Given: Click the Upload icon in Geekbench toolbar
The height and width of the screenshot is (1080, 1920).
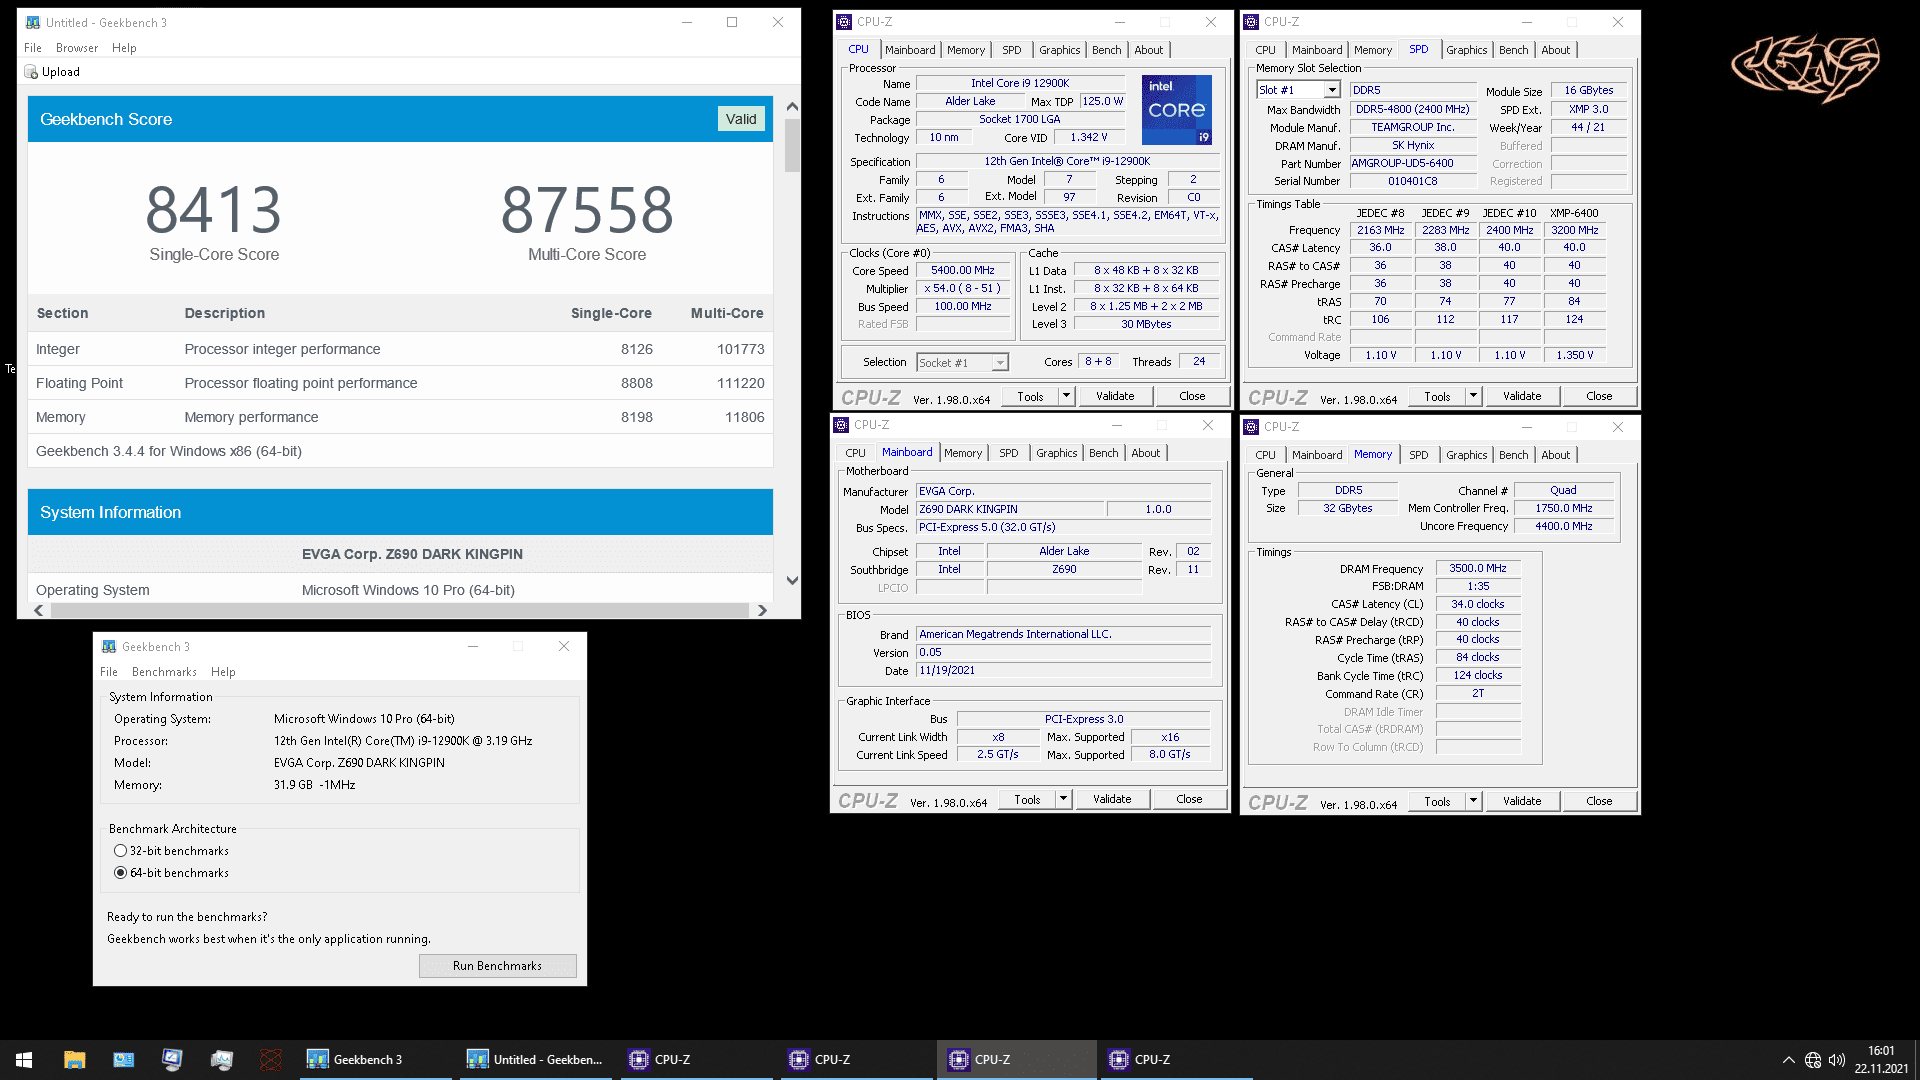Looking at the screenshot, I should (x=31, y=72).
